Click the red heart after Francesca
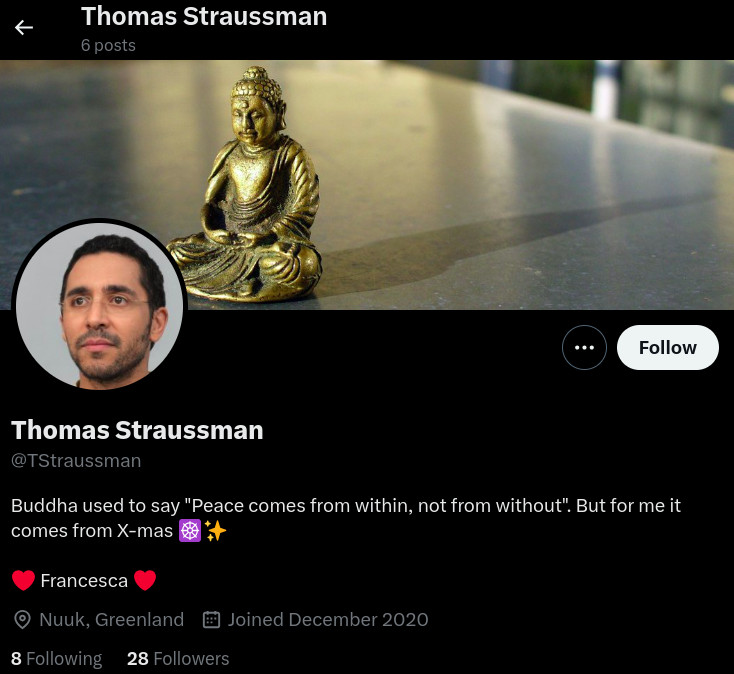This screenshot has height=674, width=734. point(145,580)
